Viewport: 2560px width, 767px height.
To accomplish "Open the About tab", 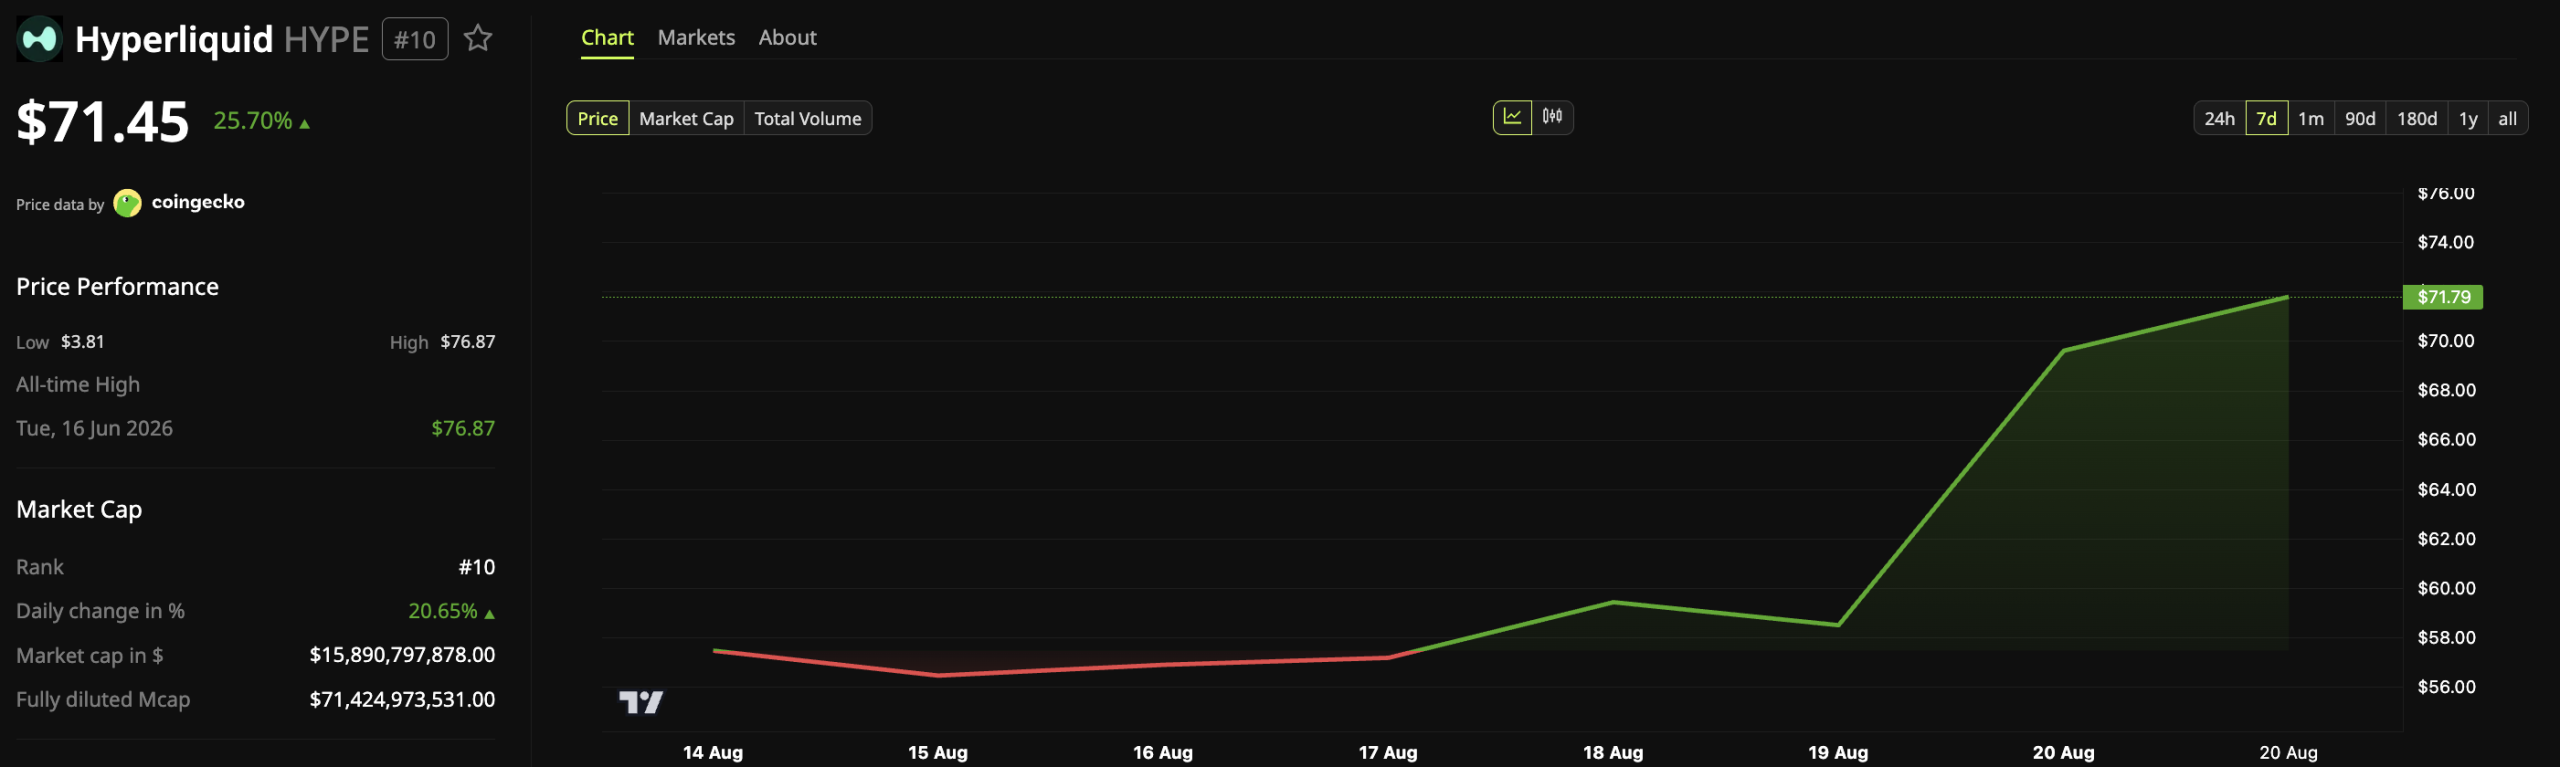I will 787,38.
